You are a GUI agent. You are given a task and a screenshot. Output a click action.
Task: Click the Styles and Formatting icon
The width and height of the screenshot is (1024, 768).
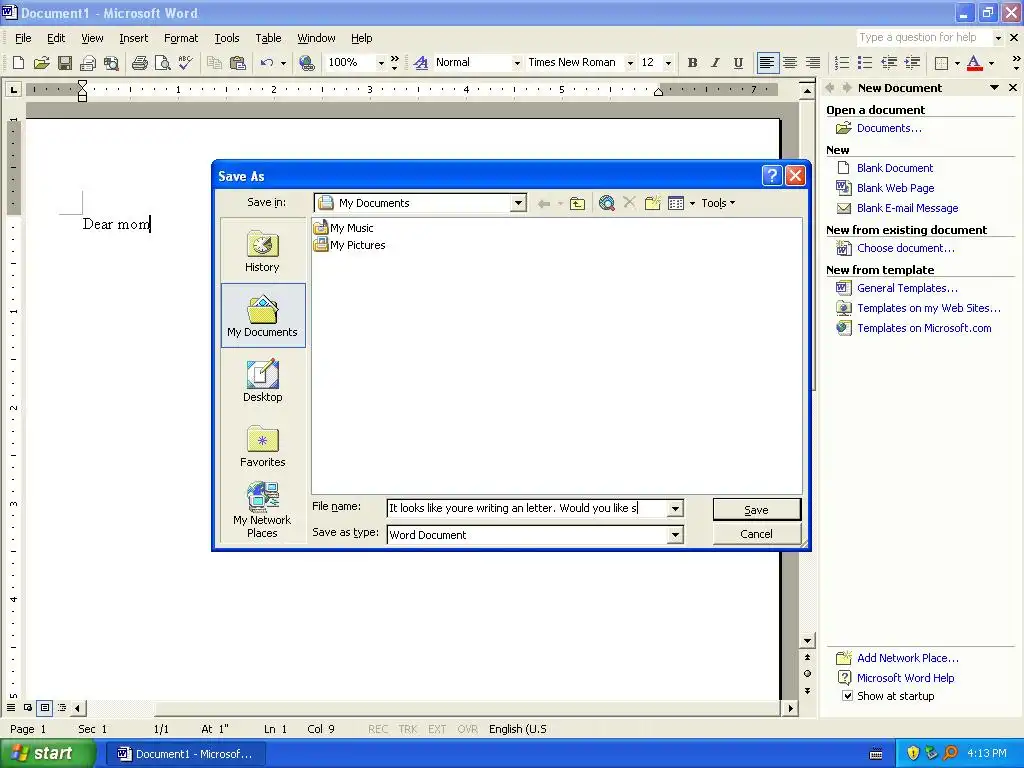click(421, 63)
